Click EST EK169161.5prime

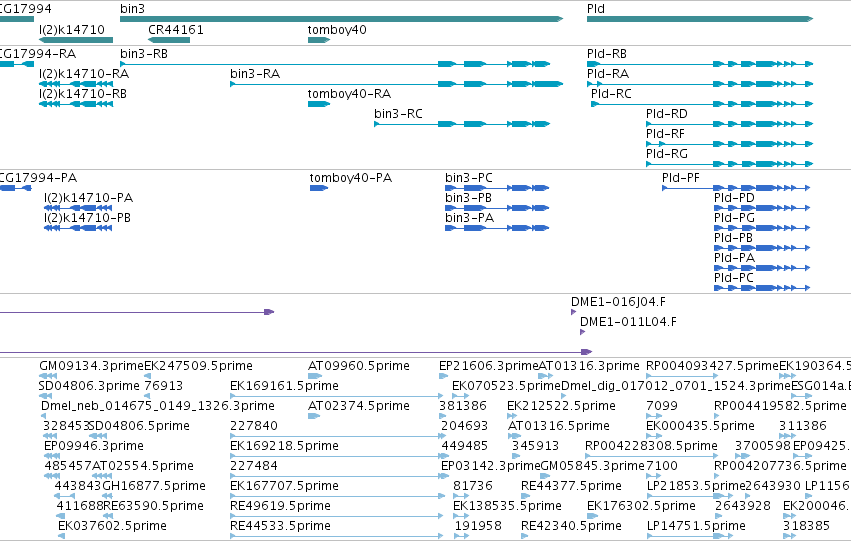coord(336,396)
